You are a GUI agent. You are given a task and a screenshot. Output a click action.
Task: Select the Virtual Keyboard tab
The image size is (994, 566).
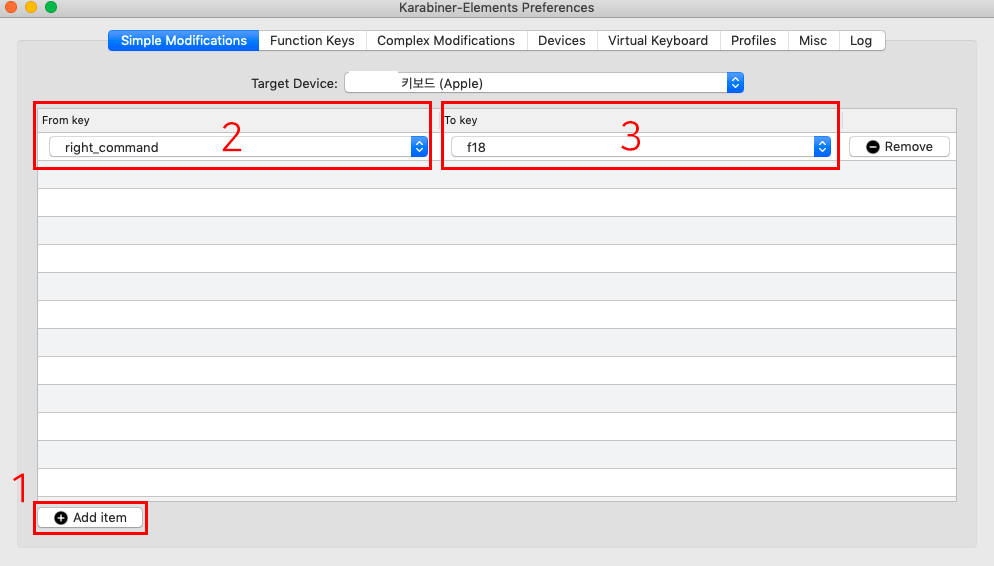tap(658, 41)
